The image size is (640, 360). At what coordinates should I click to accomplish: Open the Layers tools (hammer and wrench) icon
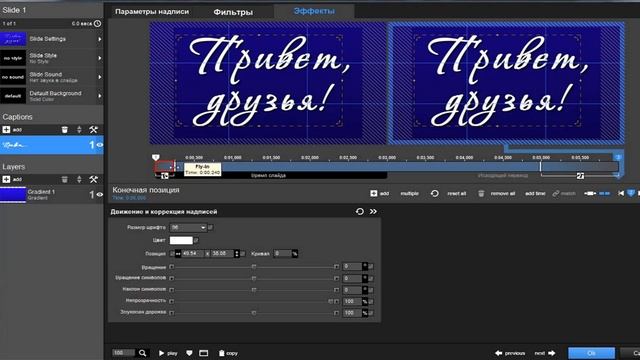pyautogui.click(x=93, y=179)
